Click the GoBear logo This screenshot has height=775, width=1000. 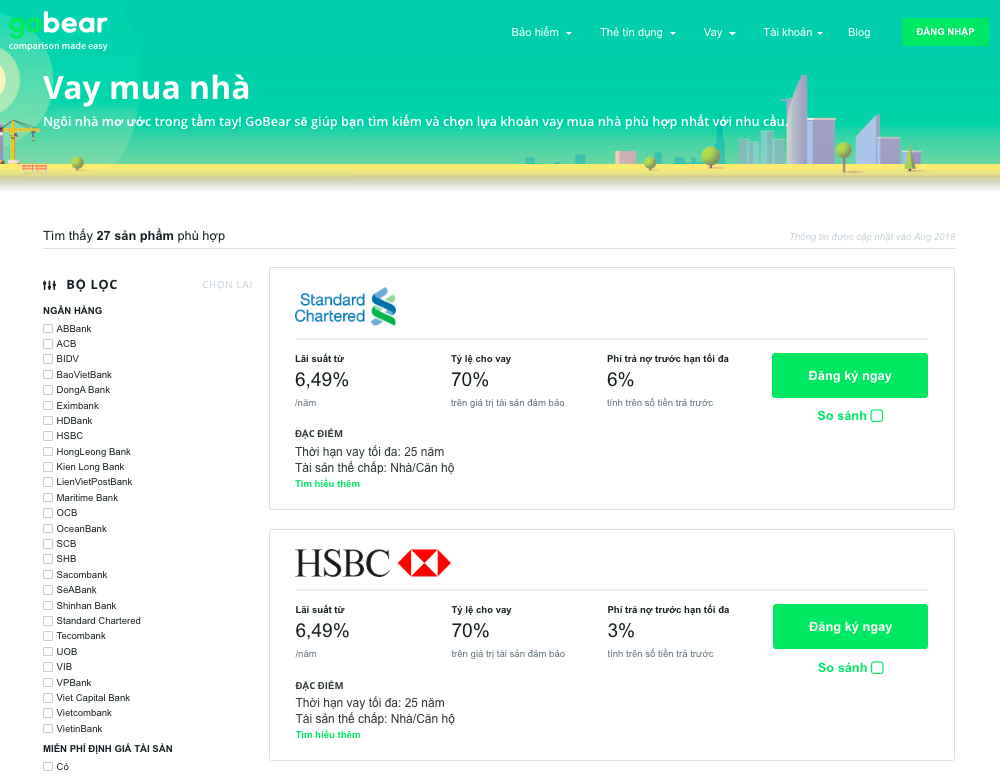click(x=58, y=31)
